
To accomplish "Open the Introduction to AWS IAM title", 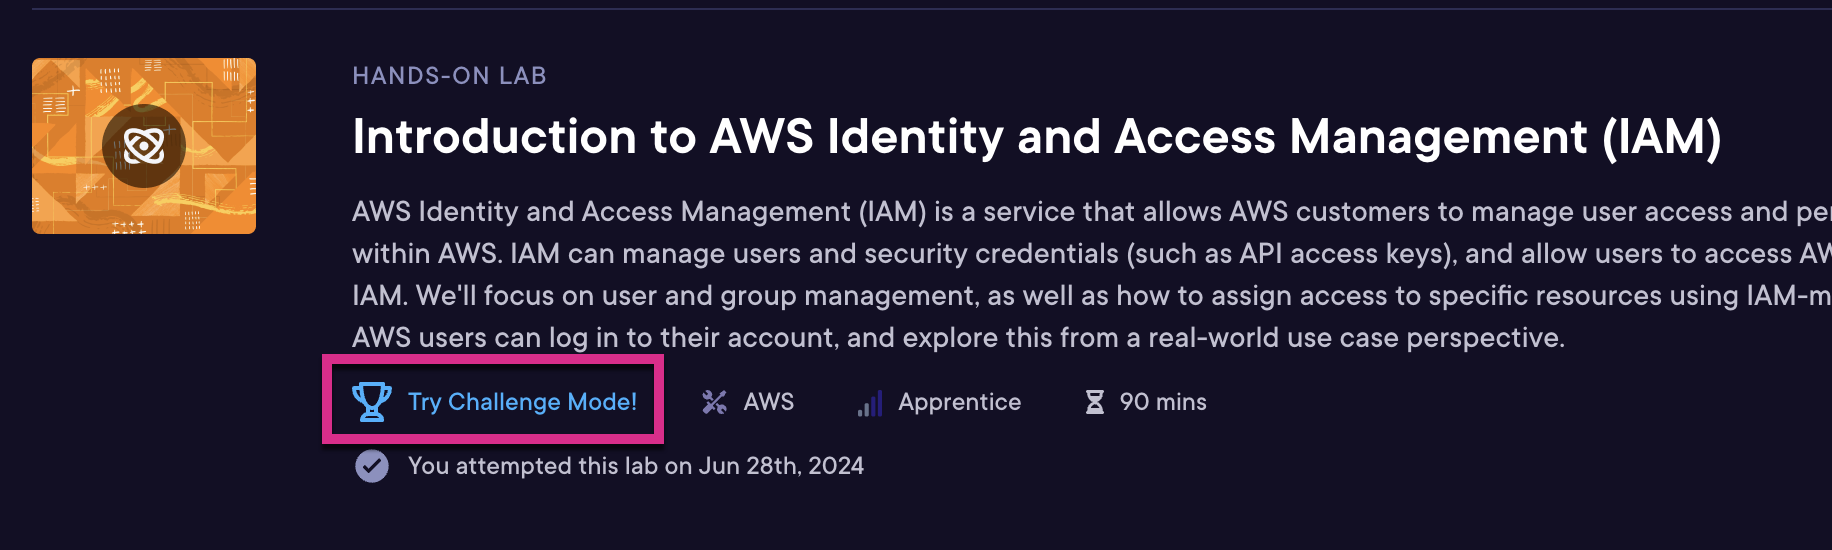I will pos(1037,137).
